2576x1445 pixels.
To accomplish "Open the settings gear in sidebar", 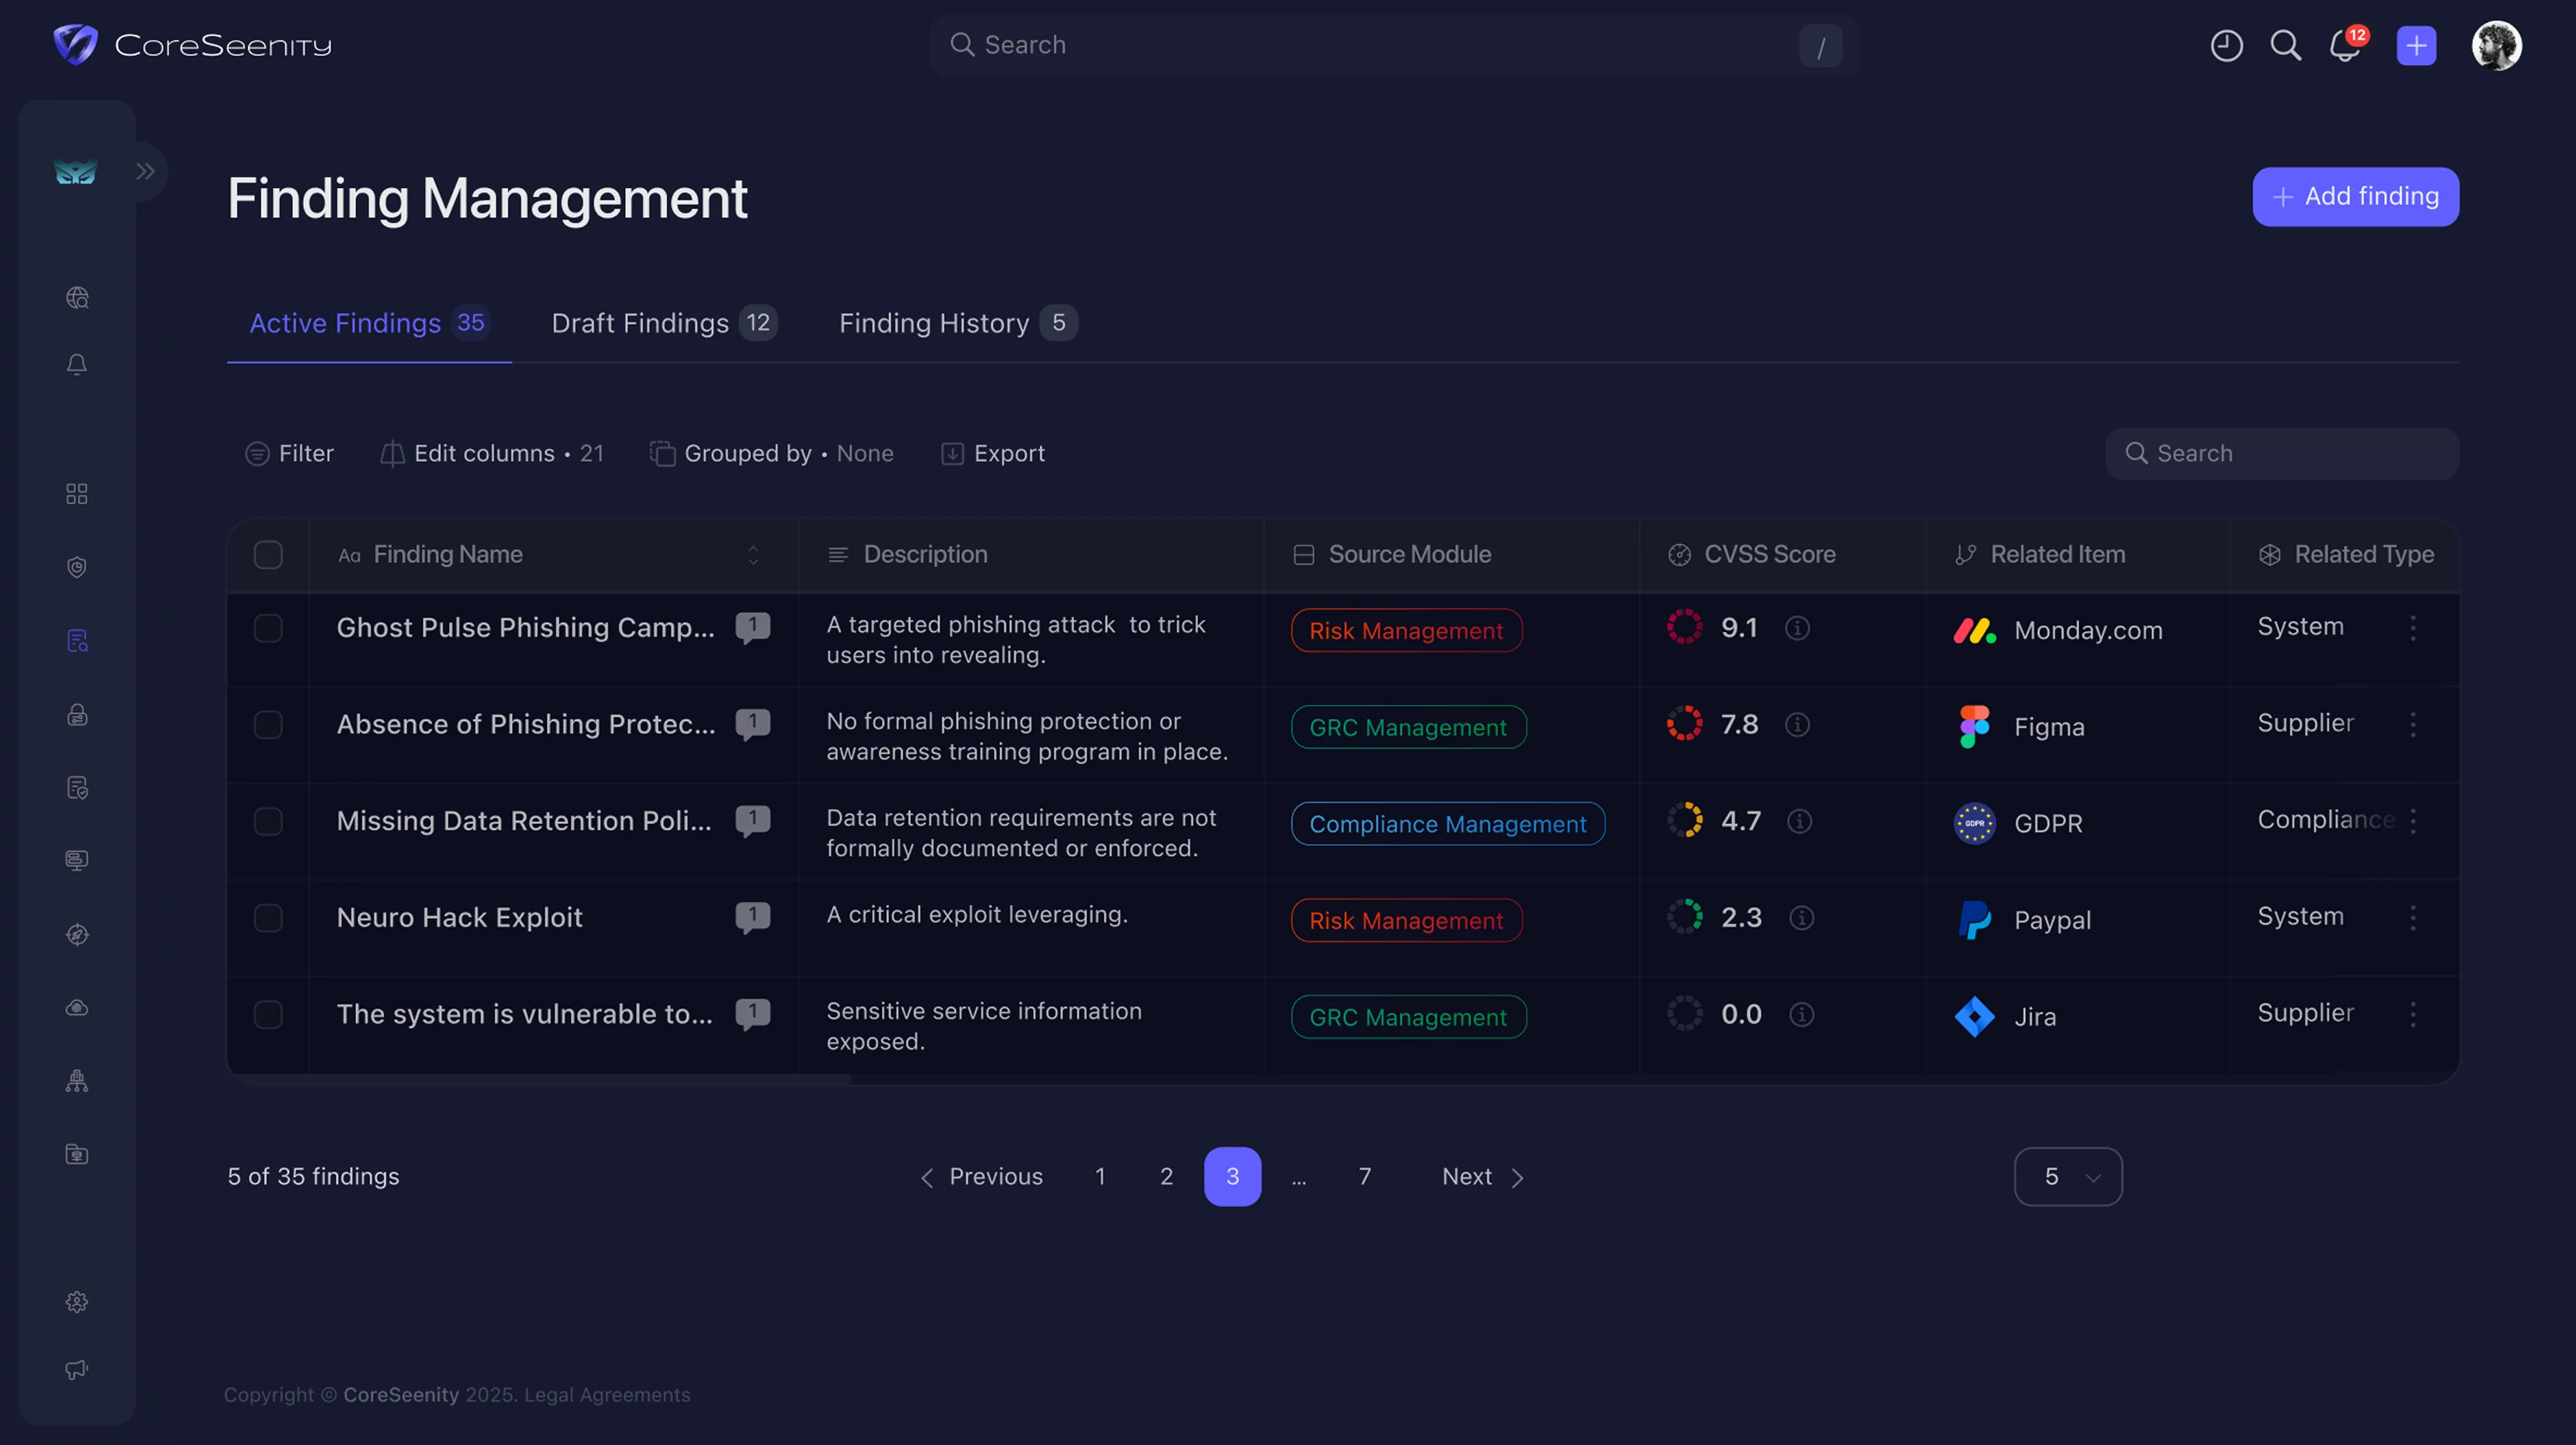I will 77,1302.
